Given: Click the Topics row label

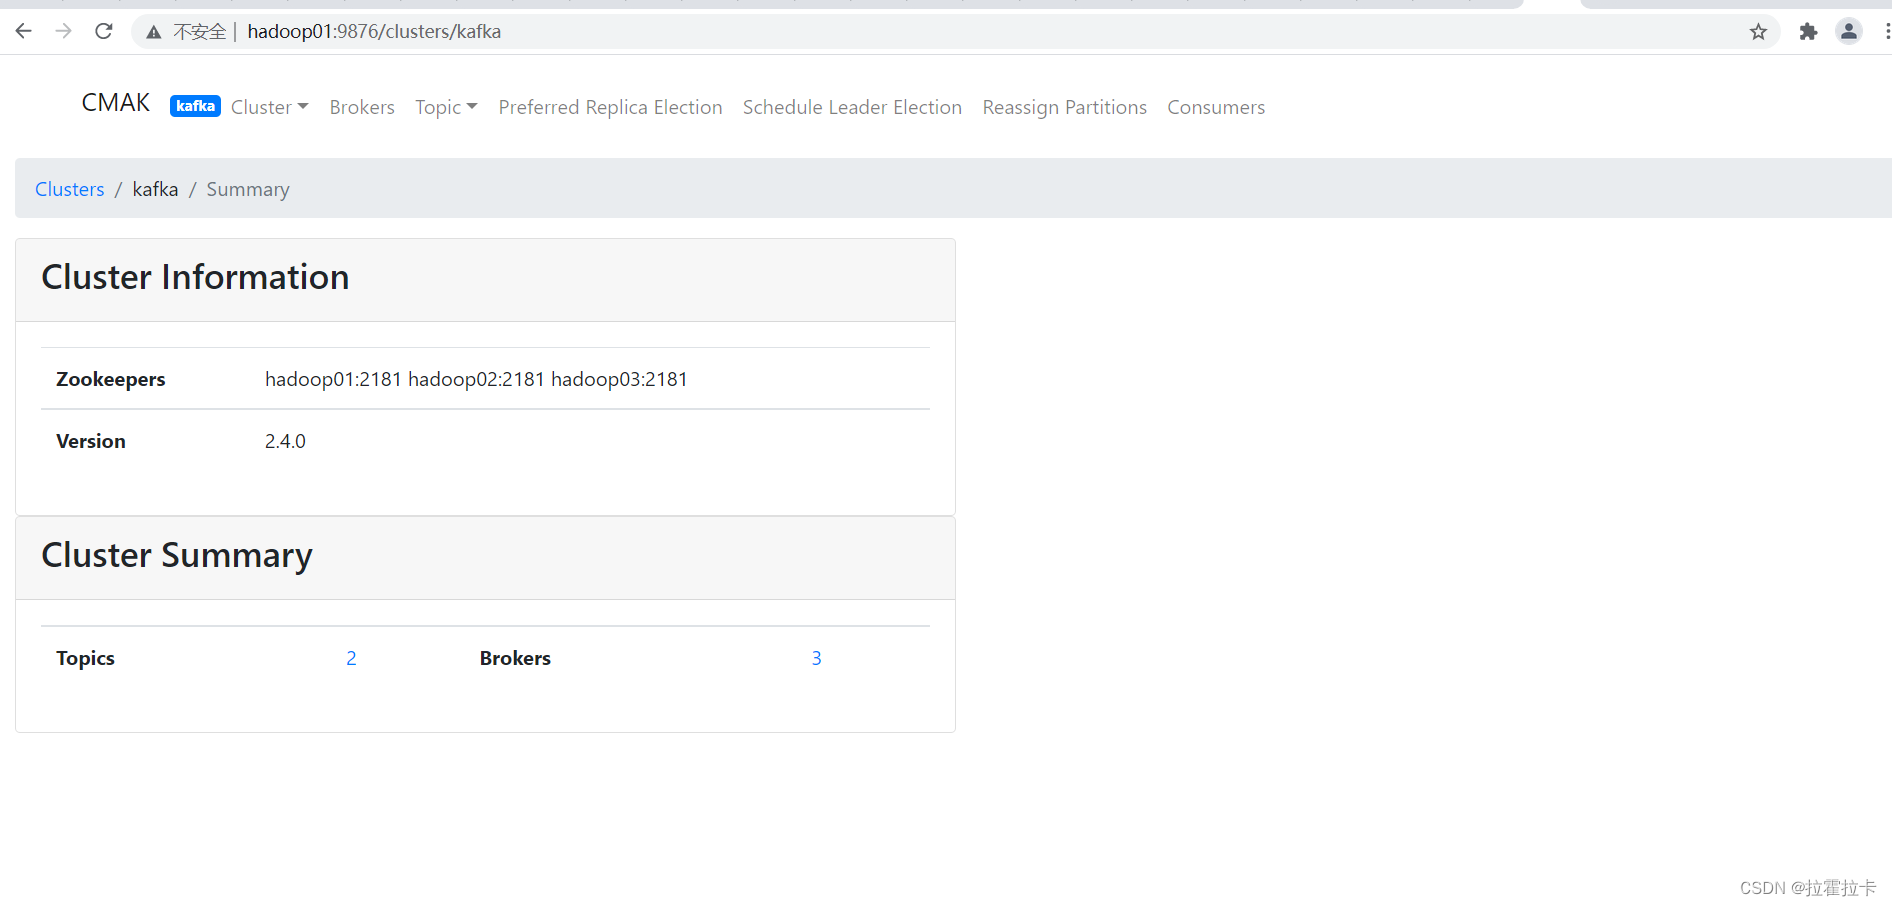Looking at the screenshot, I should [x=85, y=658].
